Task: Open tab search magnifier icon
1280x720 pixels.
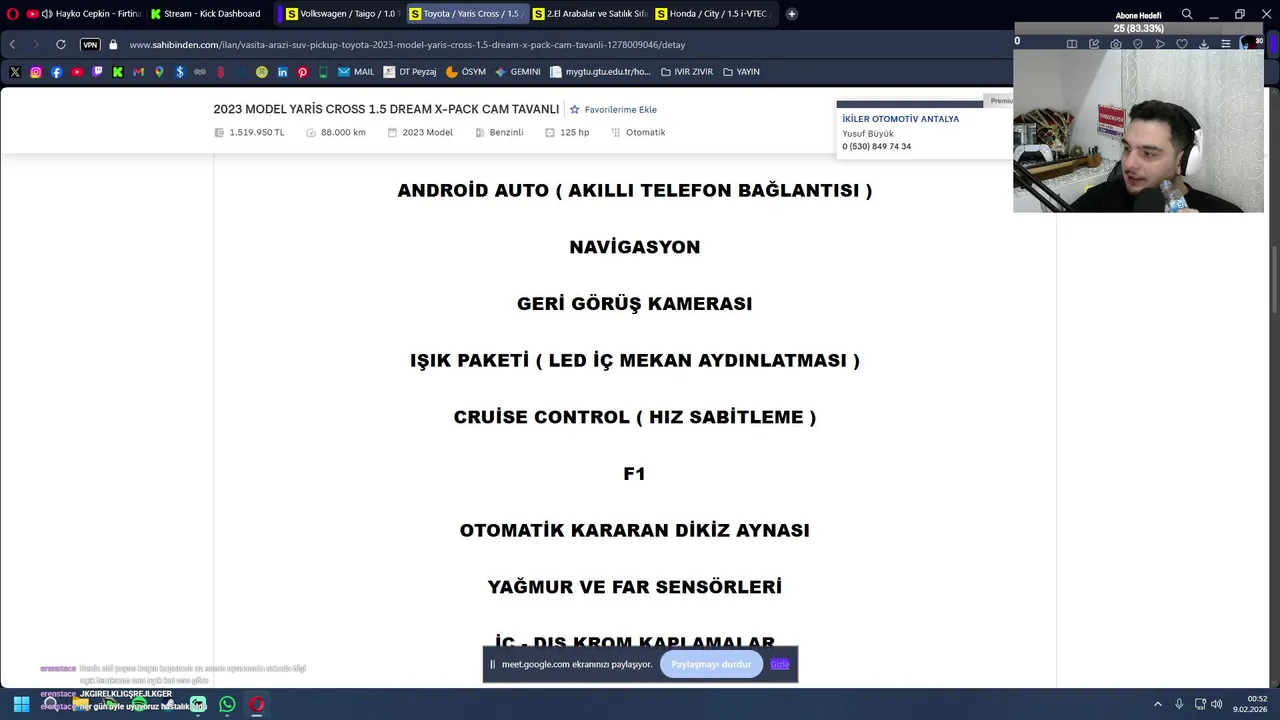Action: [x=1187, y=14]
